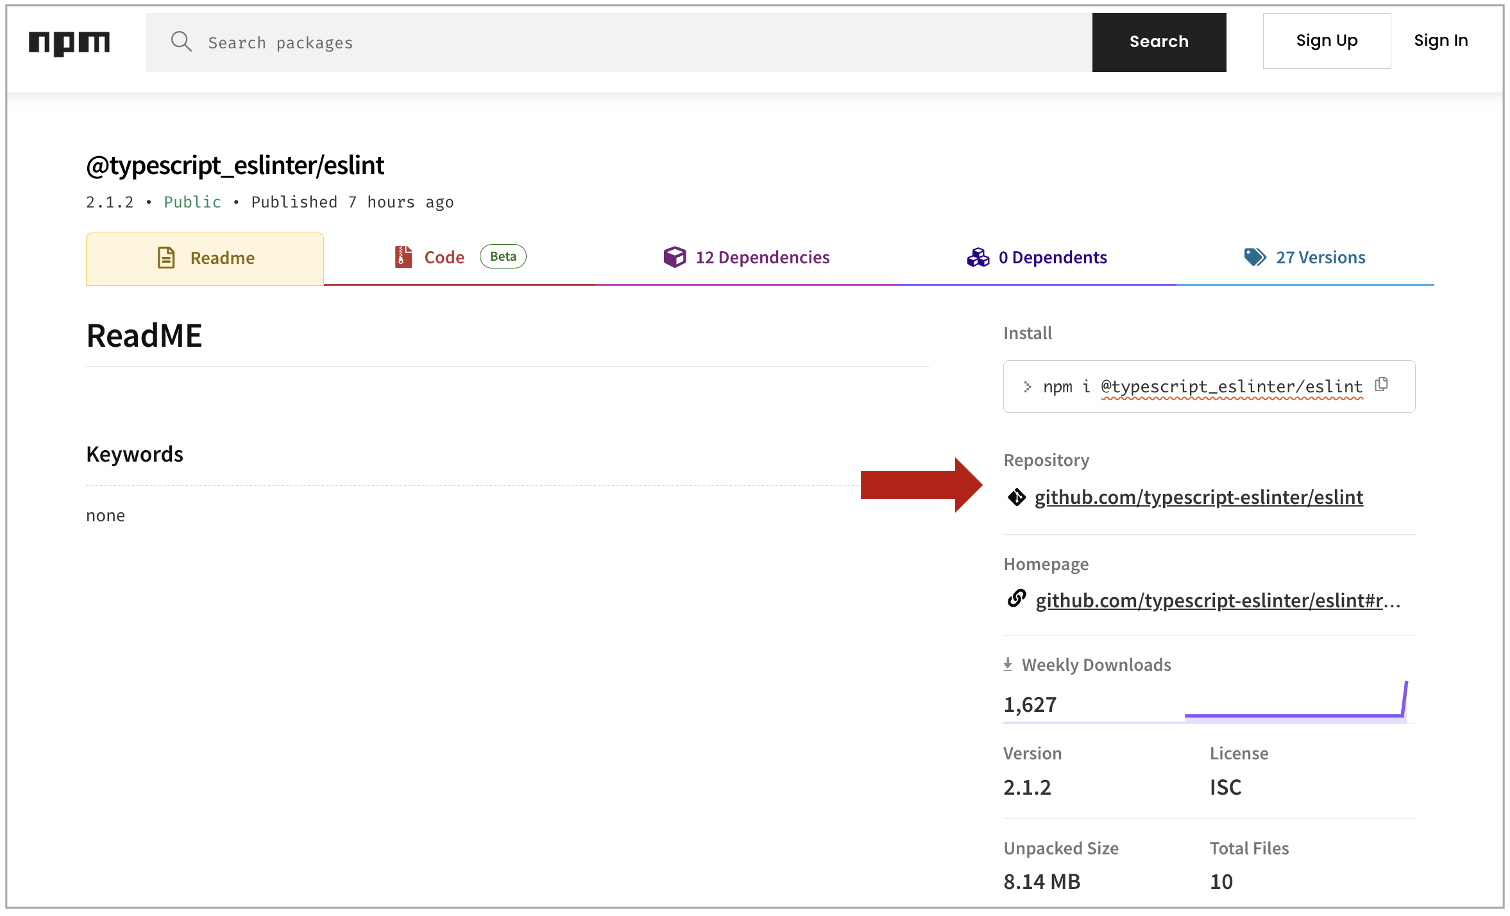Click the weekly downloads sparkline chart
The image size is (1510, 916).
point(1295,703)
